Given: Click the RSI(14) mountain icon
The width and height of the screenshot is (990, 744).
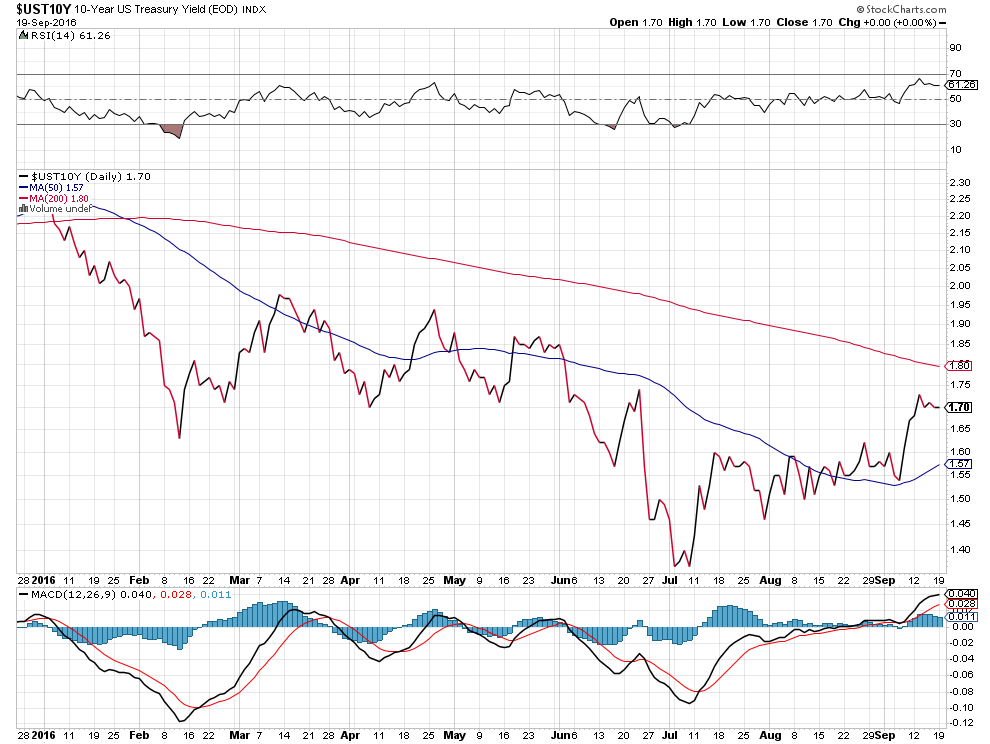Looking at the screenshot, I should pyautogui.click(x=23, y=35).
